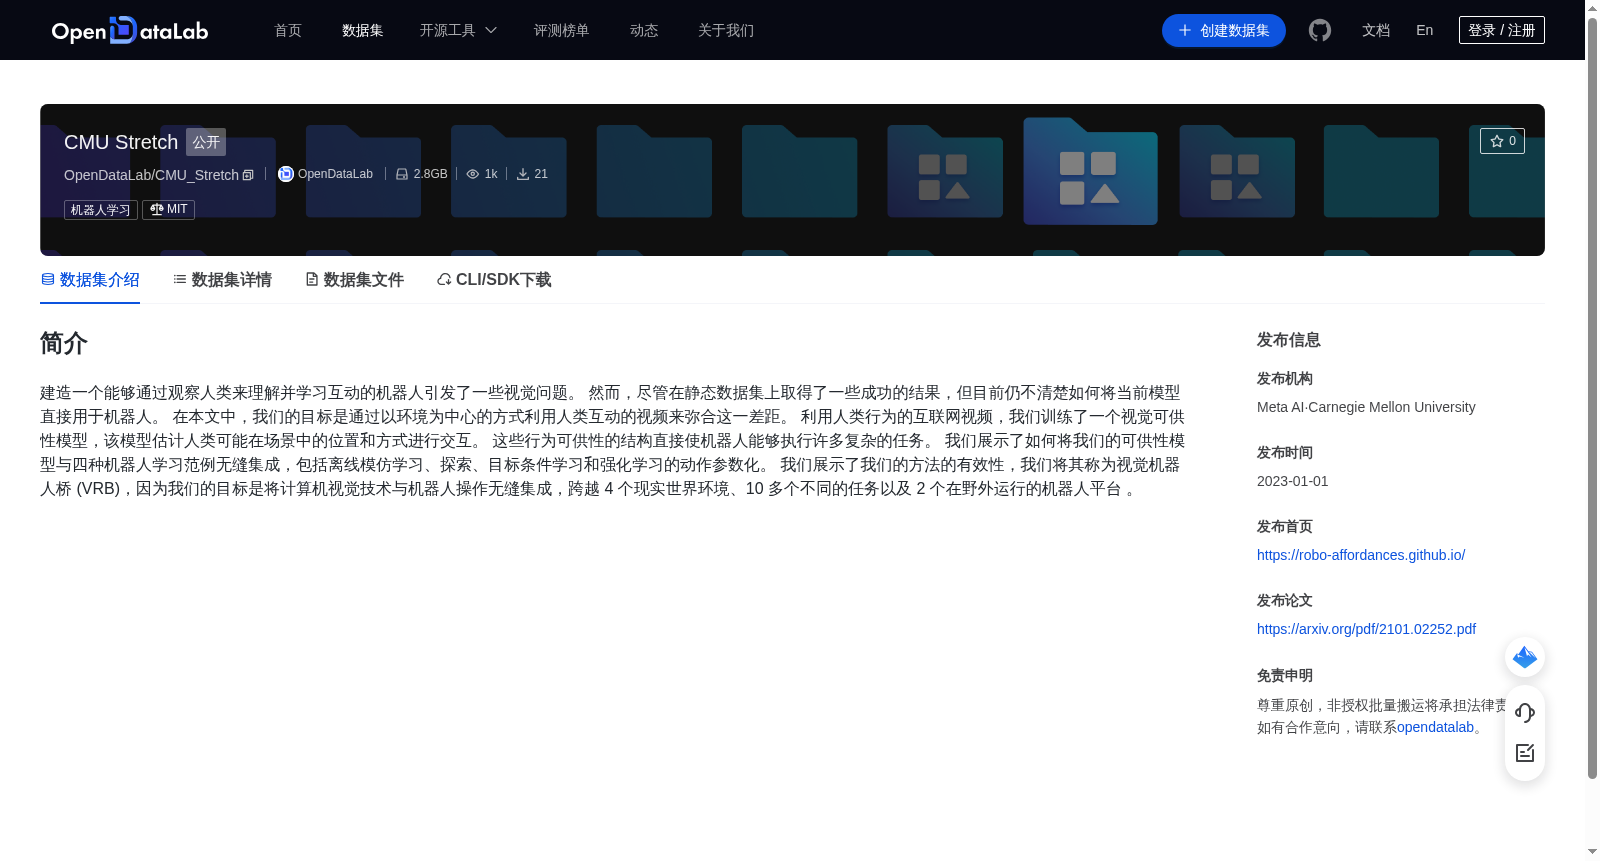Switch to 数据集文件 tab
The width and height of the screenshot is (1600, 861).
click(354, 280)
